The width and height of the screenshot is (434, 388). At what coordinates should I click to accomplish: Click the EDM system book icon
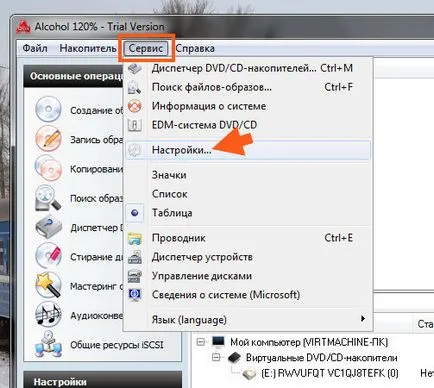click(x=135, y=125)
